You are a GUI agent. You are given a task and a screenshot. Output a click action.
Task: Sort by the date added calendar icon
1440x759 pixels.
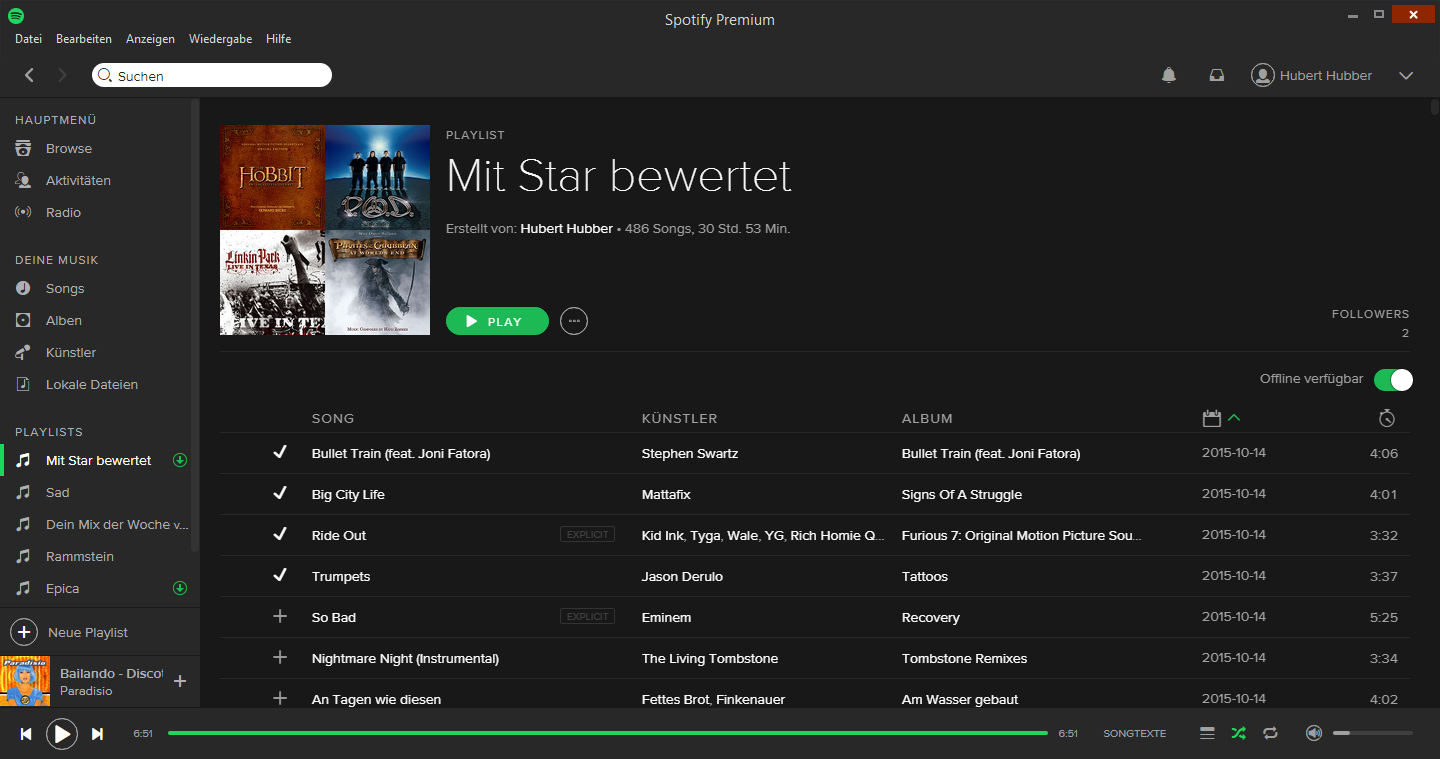click(x=1212, y=418)
